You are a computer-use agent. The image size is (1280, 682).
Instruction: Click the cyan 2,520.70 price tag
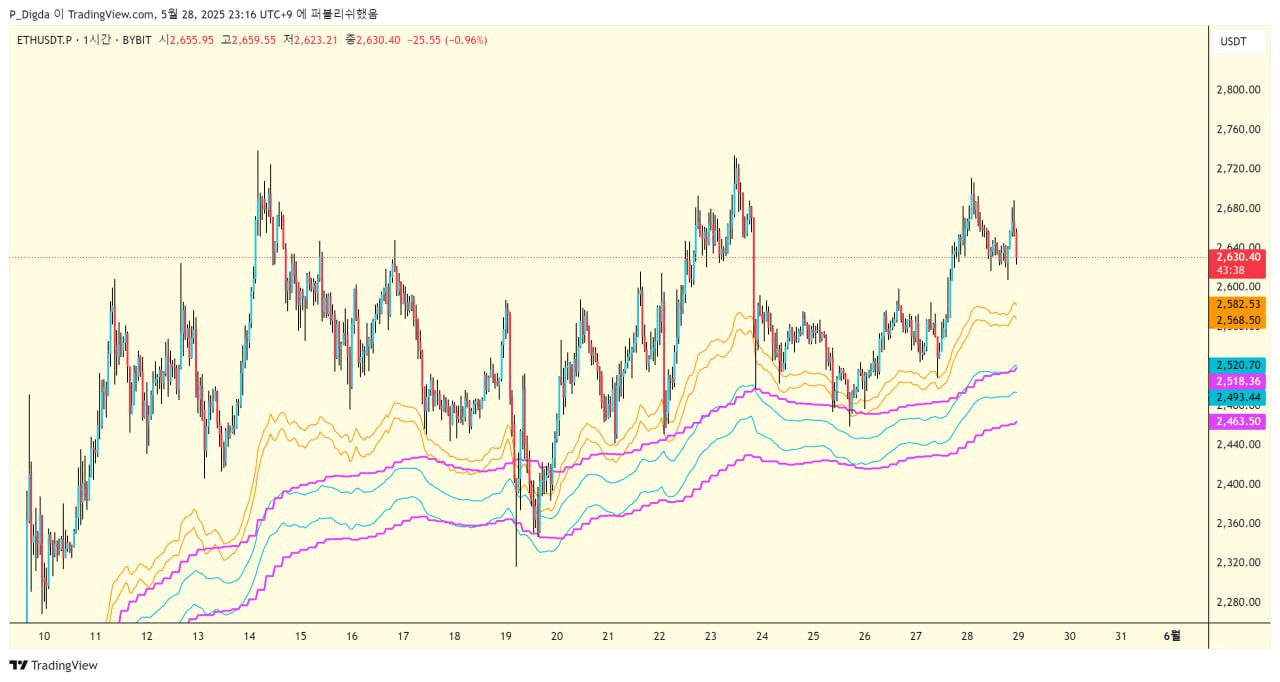pos(1240,366)
